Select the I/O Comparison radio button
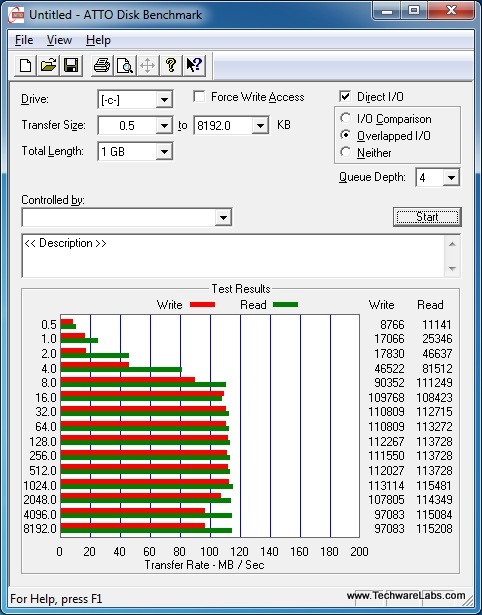The image size is (482, 615). point(346,118)
